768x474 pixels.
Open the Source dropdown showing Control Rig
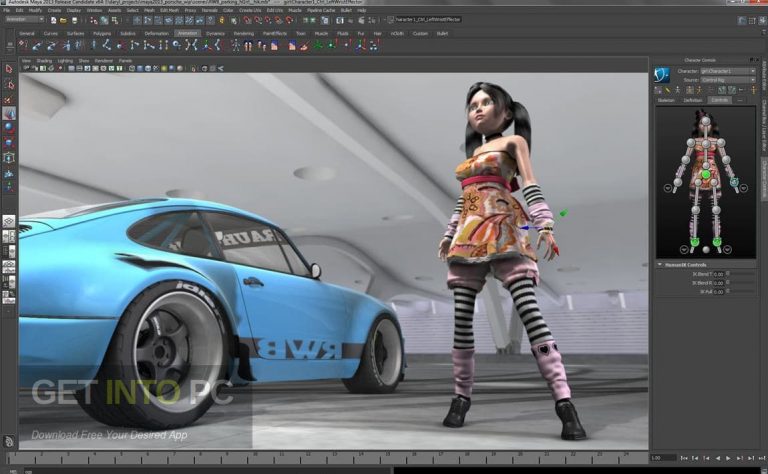(x=728, y=80)
